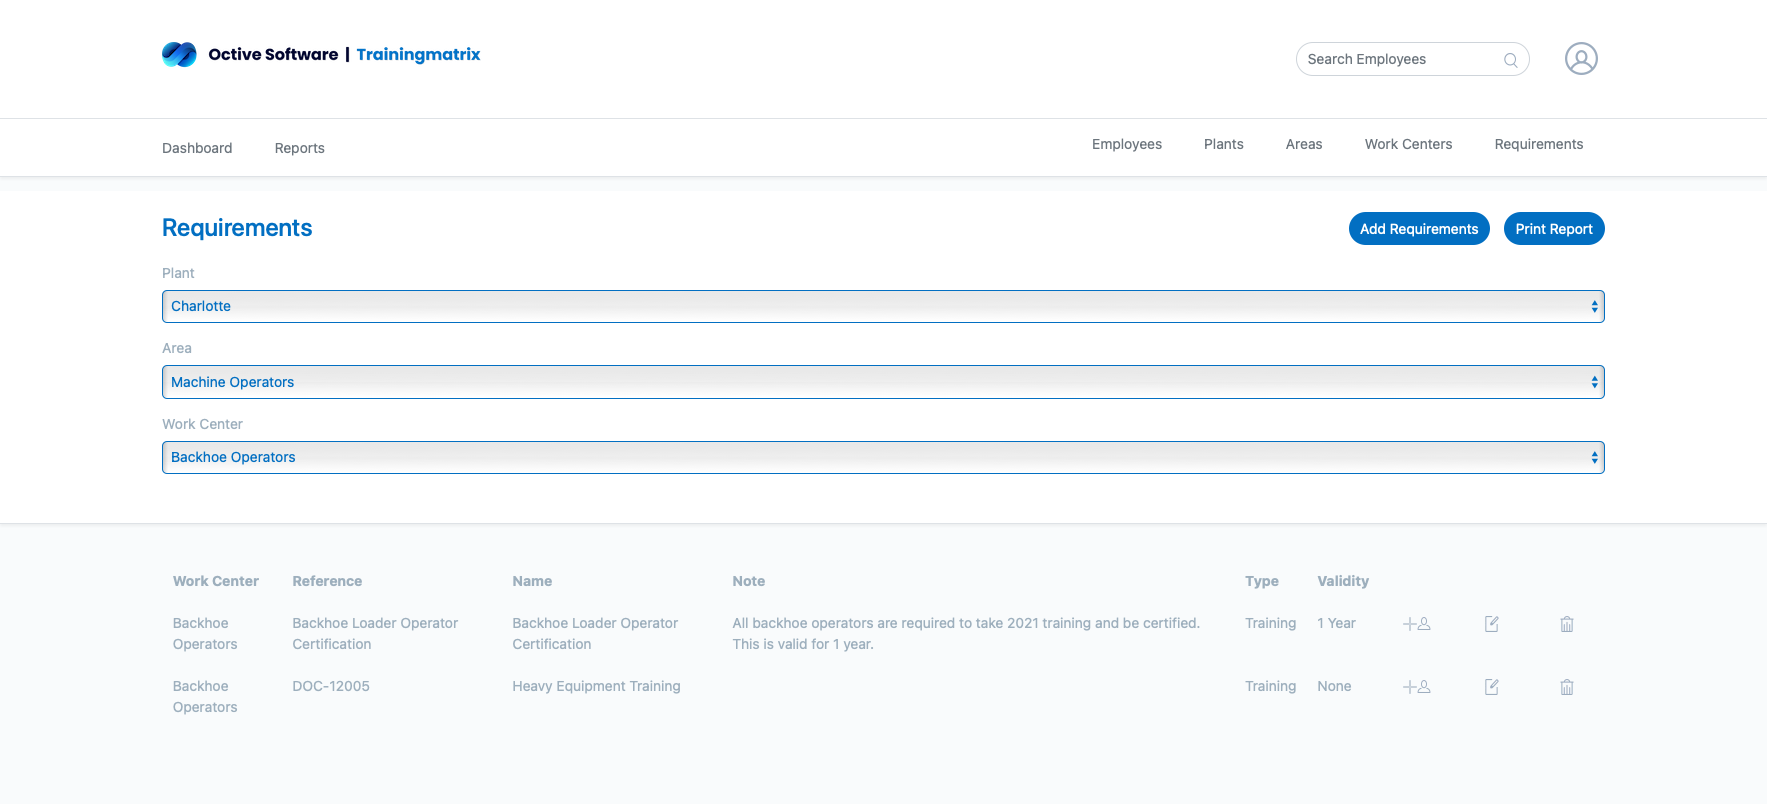
Task: Click the edit icon for Backhoe Loader Certification
Action: (1491, 624)
